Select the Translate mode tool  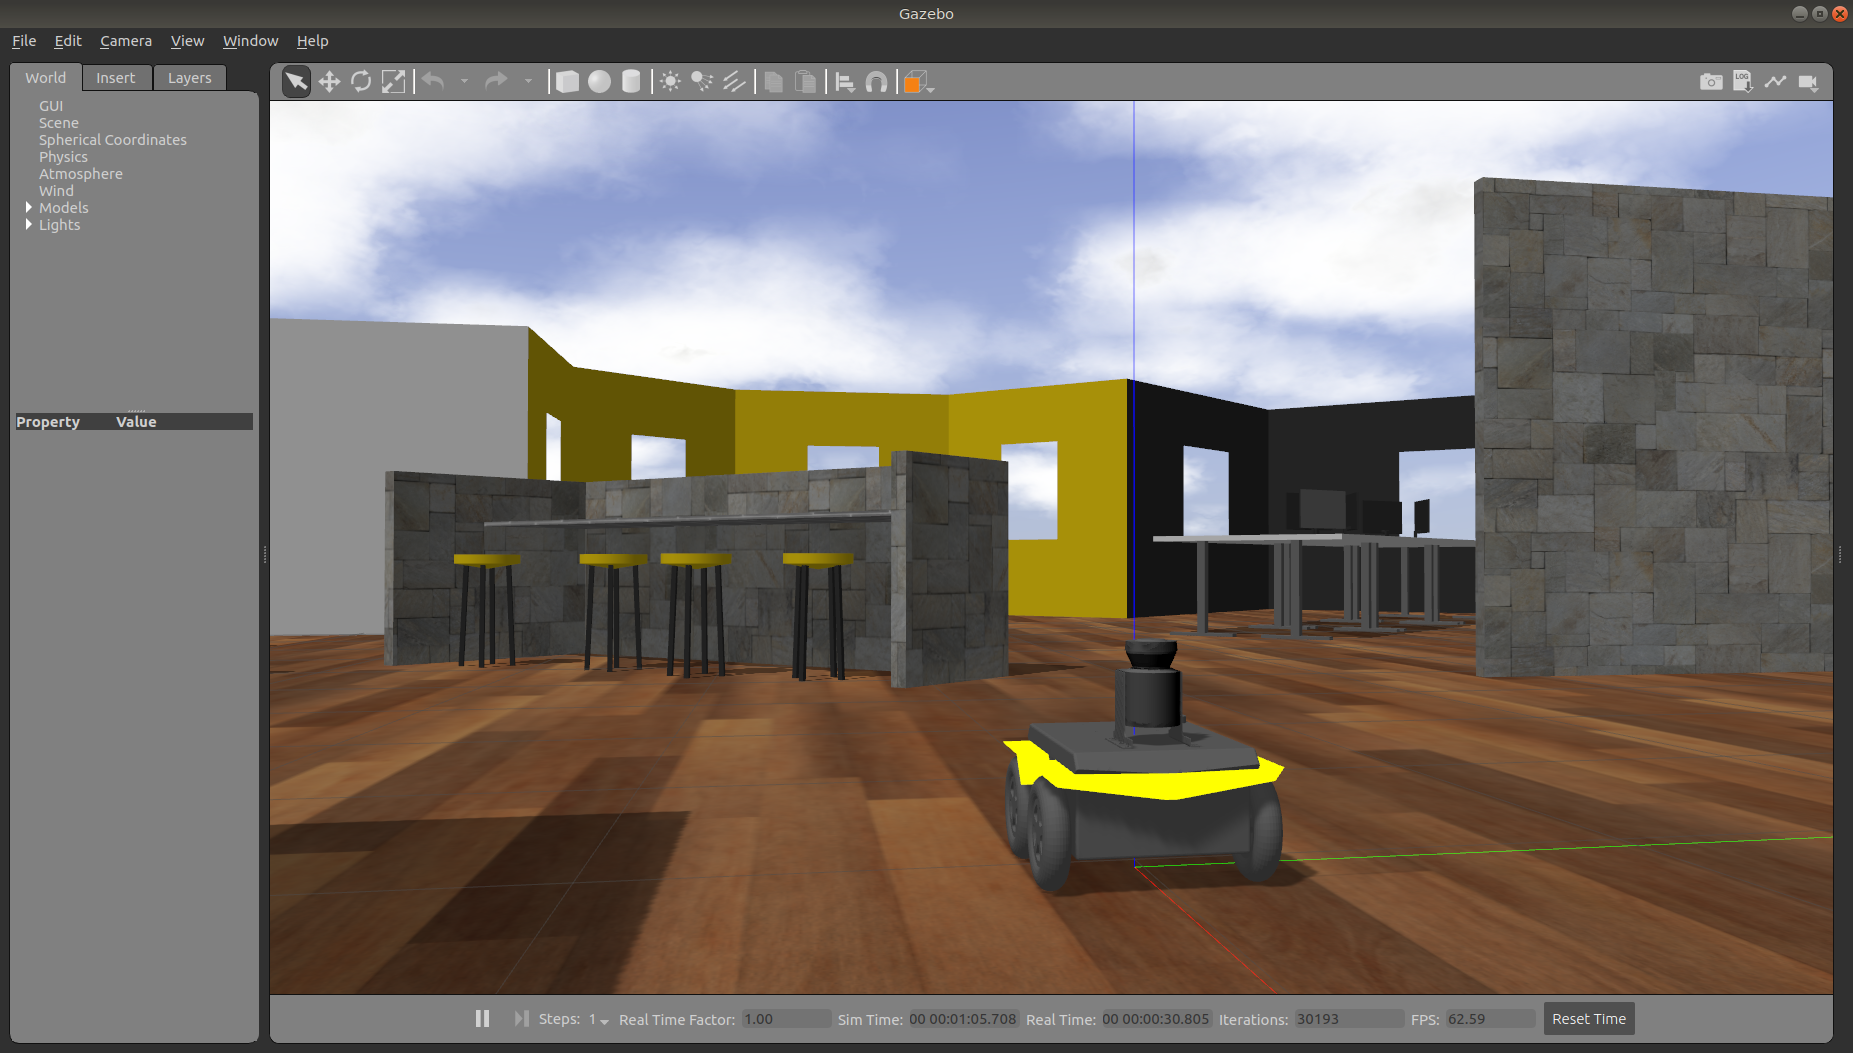[x=329, y=82]
